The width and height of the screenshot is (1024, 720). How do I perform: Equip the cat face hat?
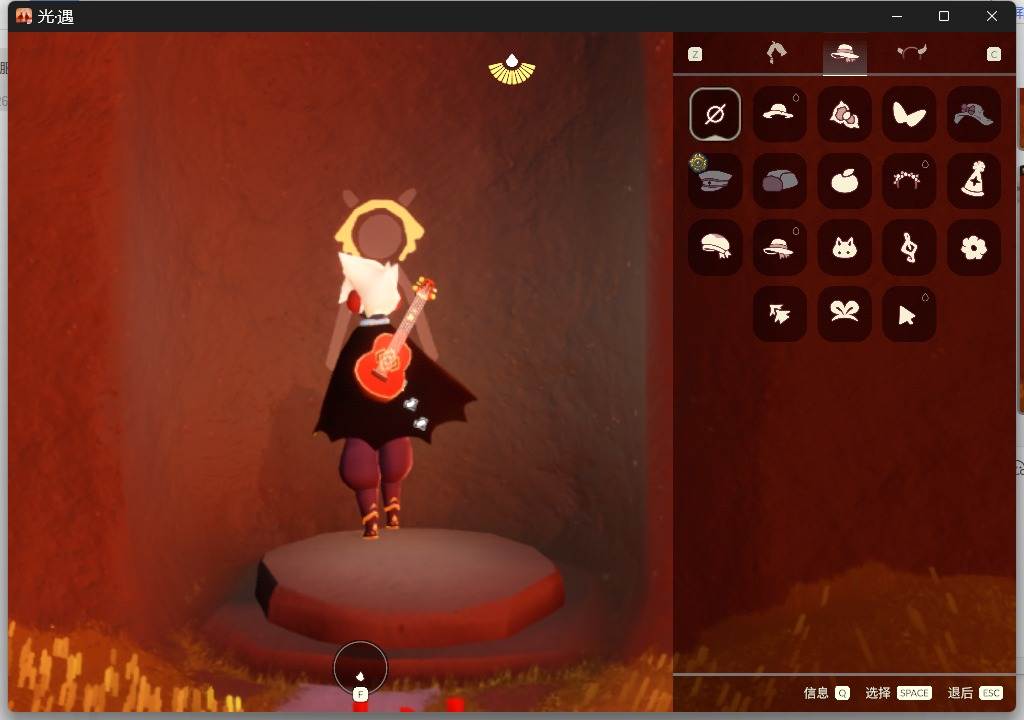click(x=844, y=247)
